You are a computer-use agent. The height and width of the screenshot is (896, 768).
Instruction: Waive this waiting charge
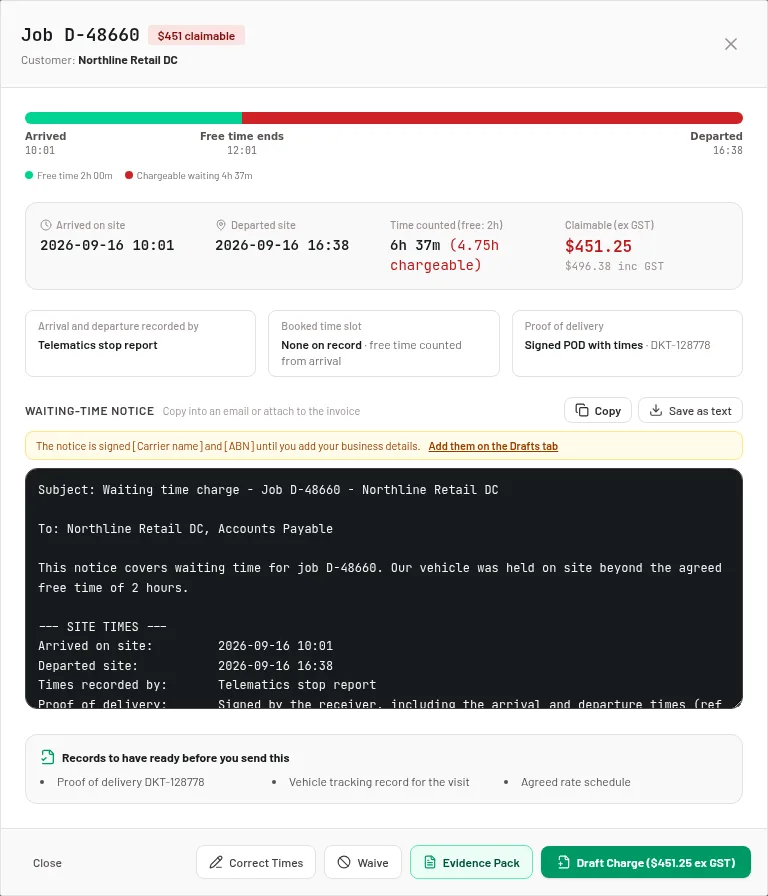pyautogui.click(x=363, y=862)
